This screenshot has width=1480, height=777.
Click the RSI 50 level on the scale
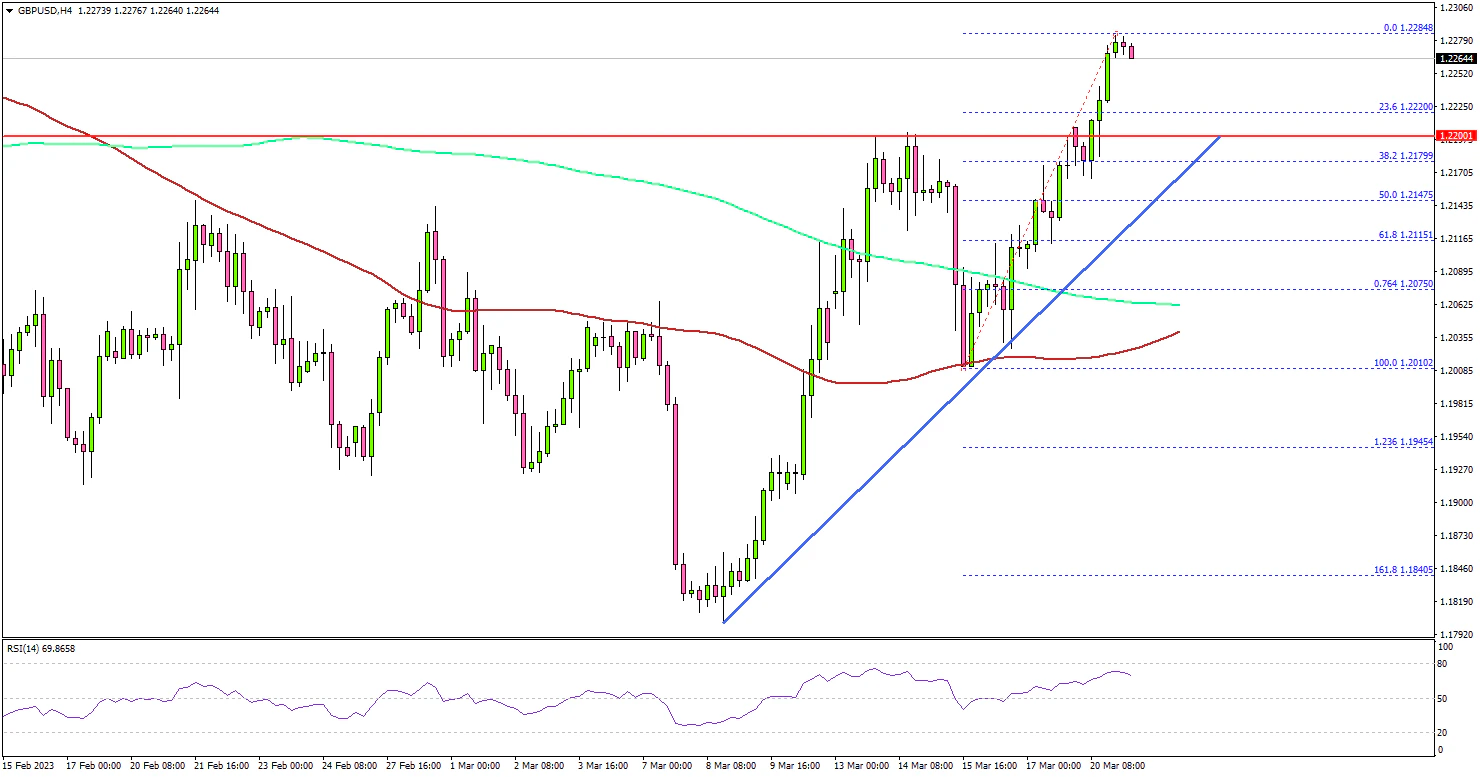1441,698
